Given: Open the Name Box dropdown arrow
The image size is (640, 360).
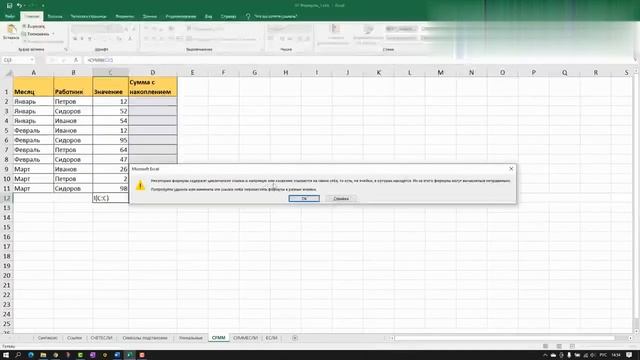Looking at the screenshot, I should click(31, 60).
